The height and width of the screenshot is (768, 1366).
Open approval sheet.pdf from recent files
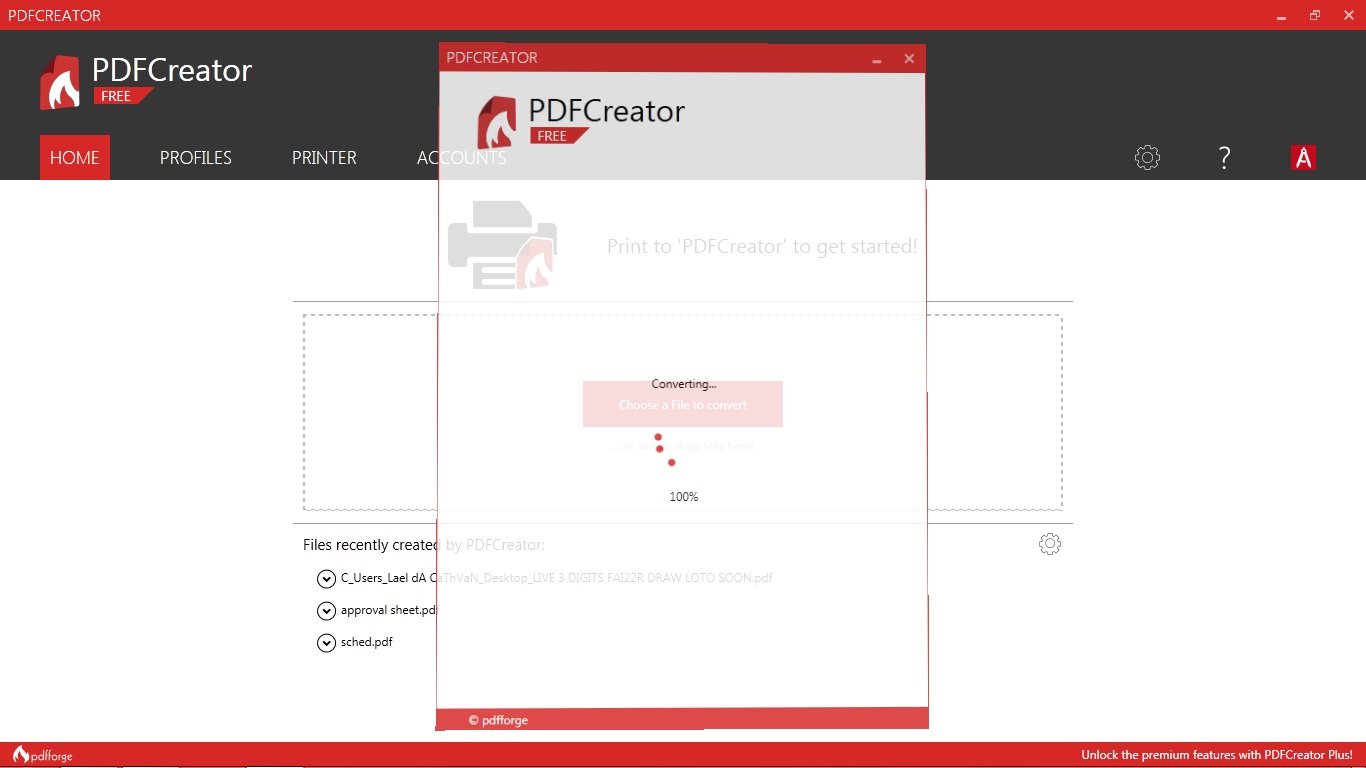tap(389, 610)
